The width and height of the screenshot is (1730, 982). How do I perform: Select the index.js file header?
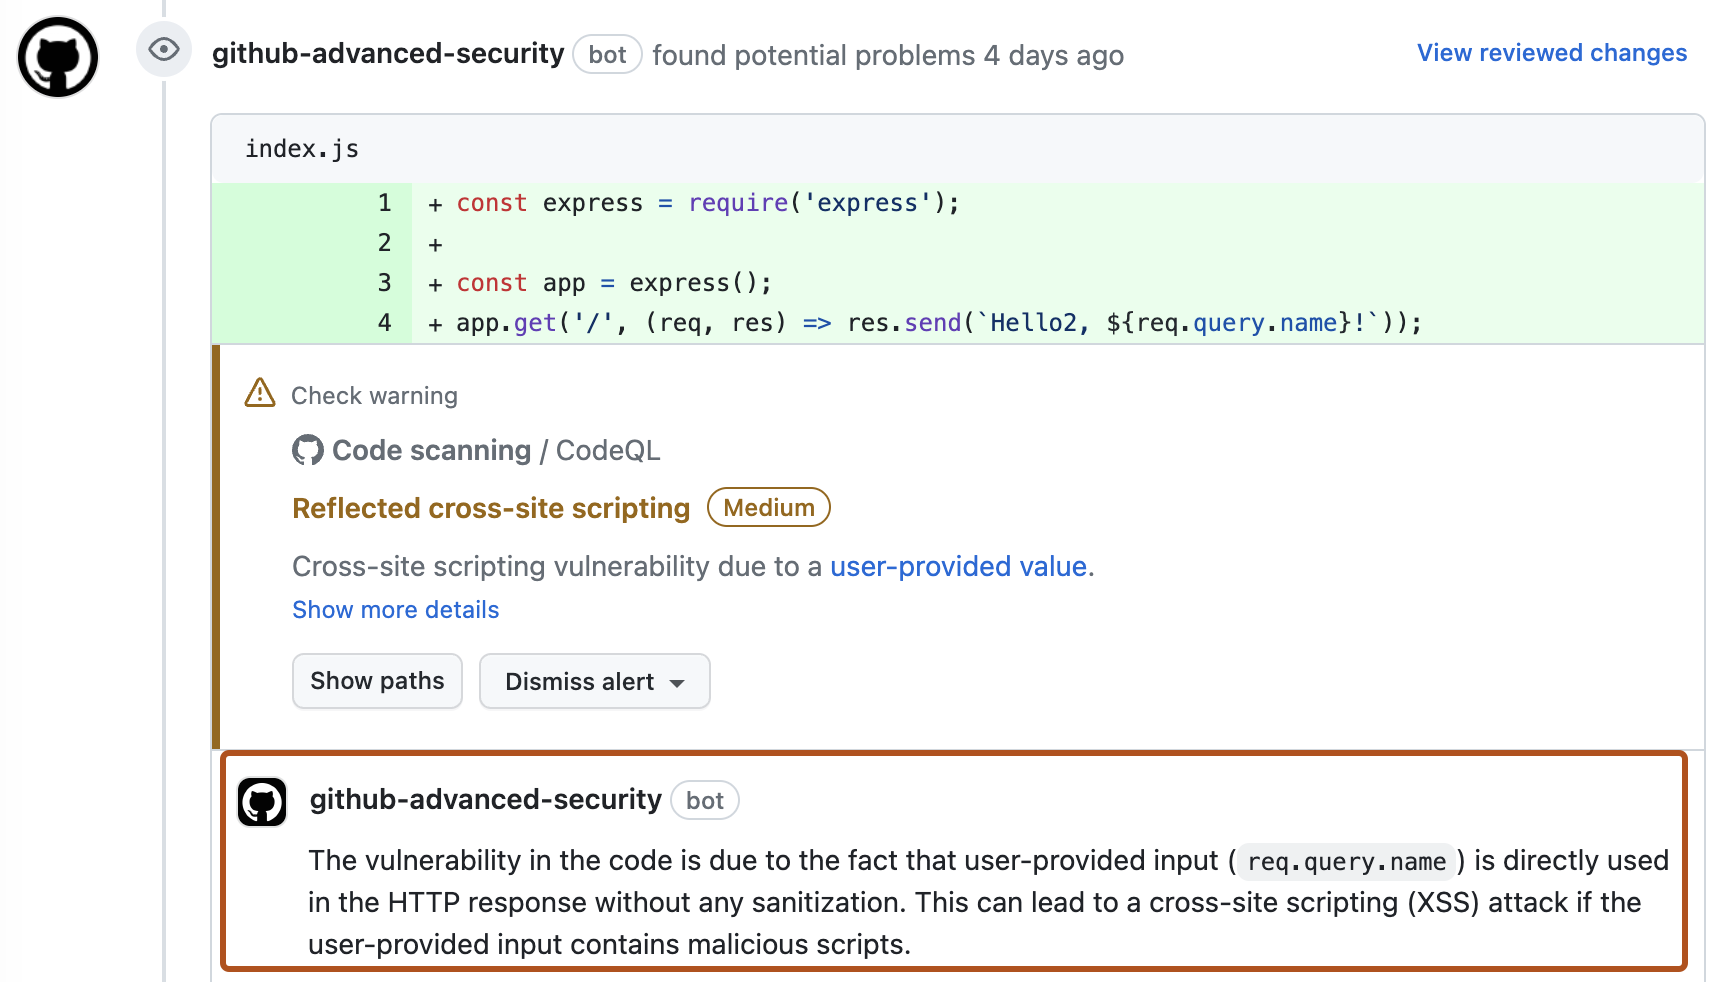click(303, 148)
